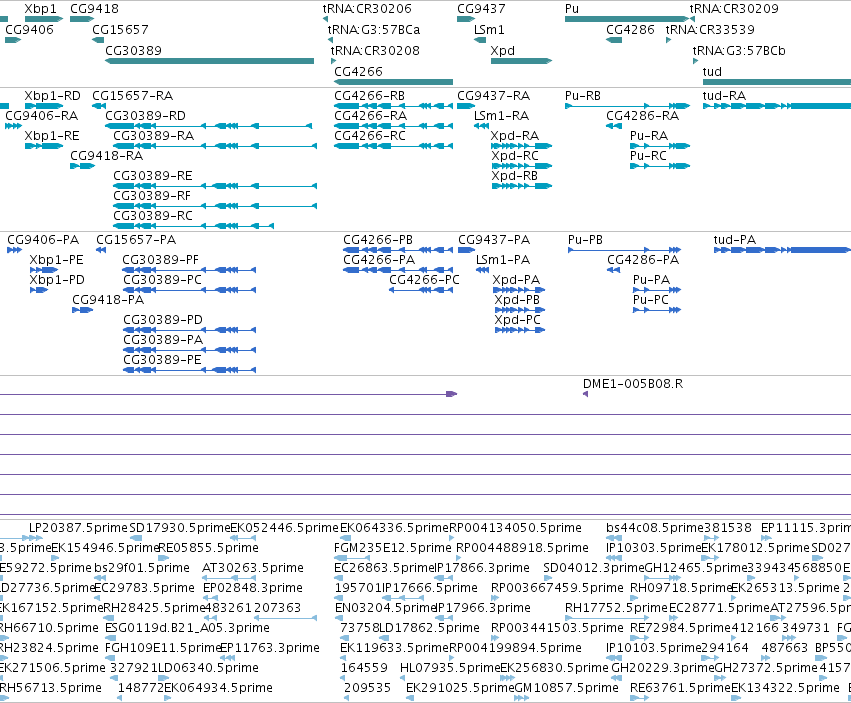Click the CG9406-RA transcript label
This screenshot has width=851, height=703.
(41, 116)
